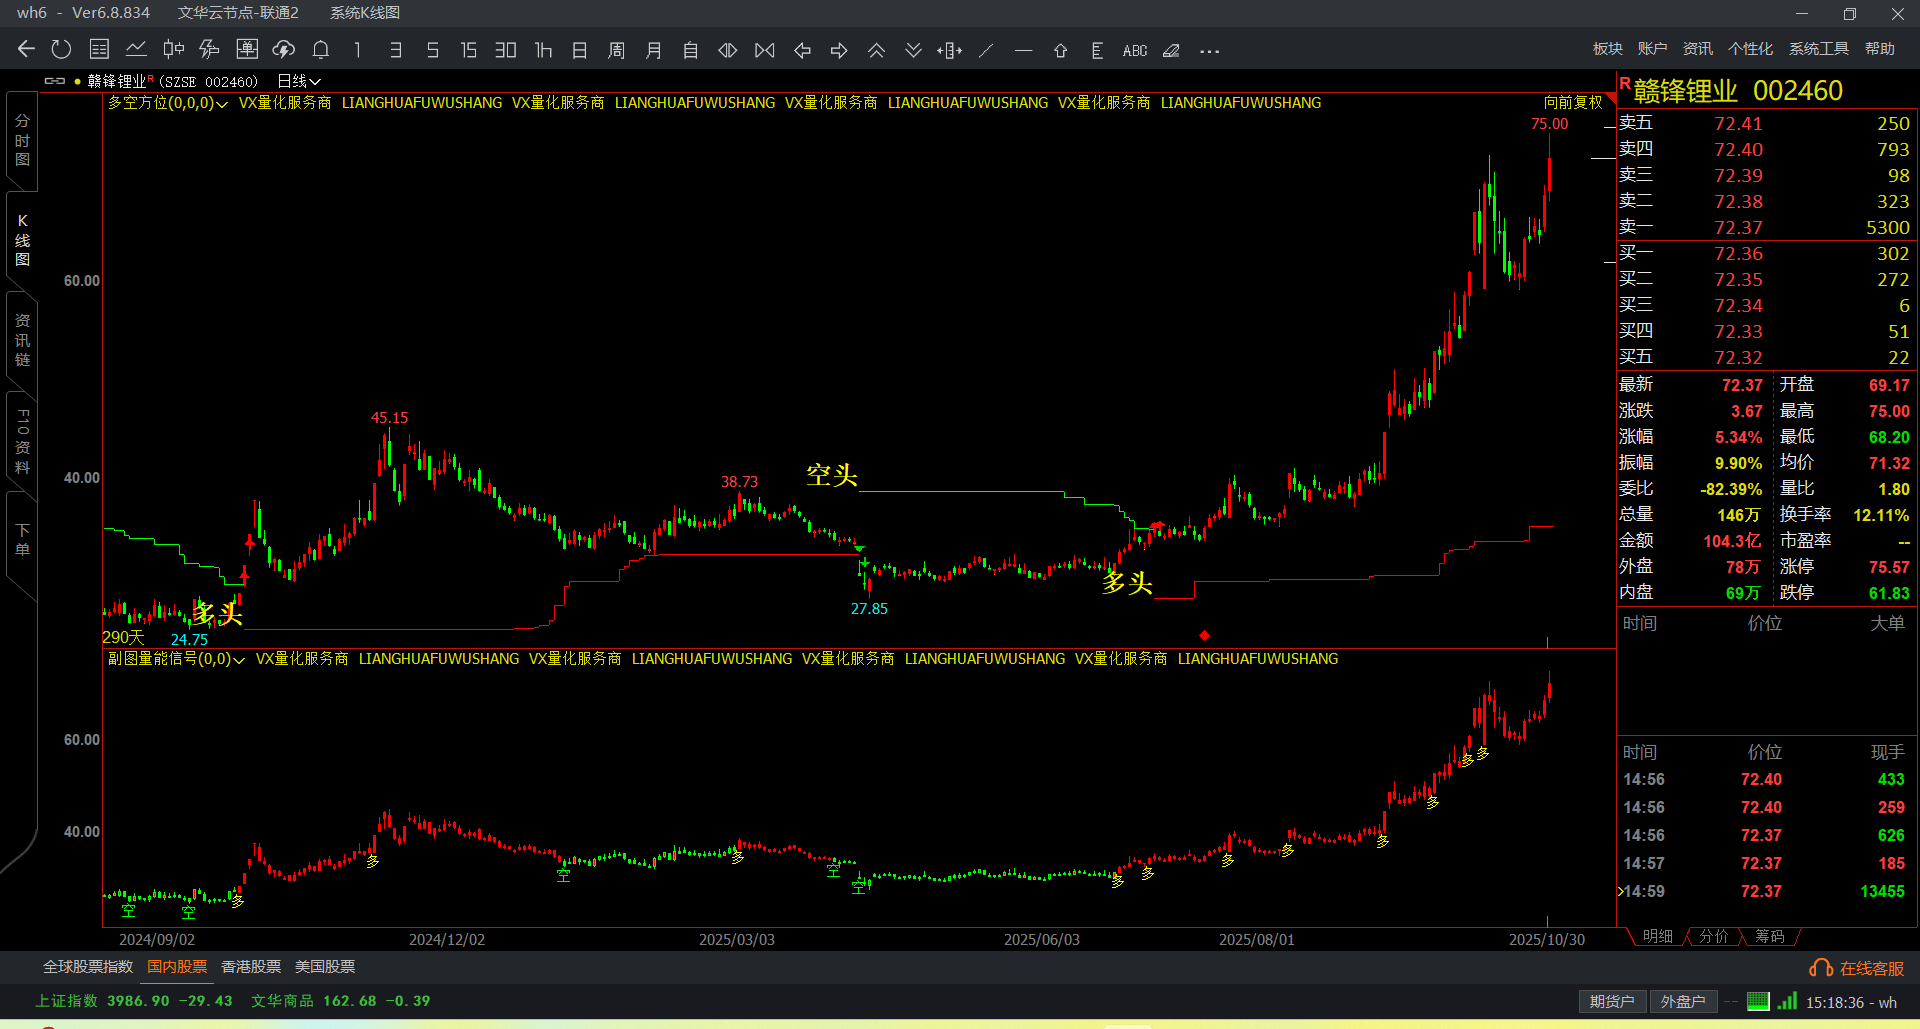This screenshot has height=1029, width=1920.
Task: Open the lightning flash order icon
Action: pos(210,49)
